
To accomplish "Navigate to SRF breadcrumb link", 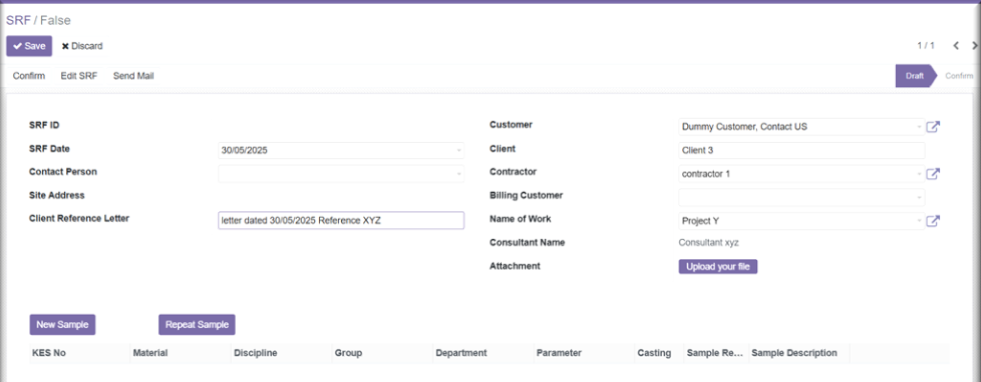I will pos(18,20).
